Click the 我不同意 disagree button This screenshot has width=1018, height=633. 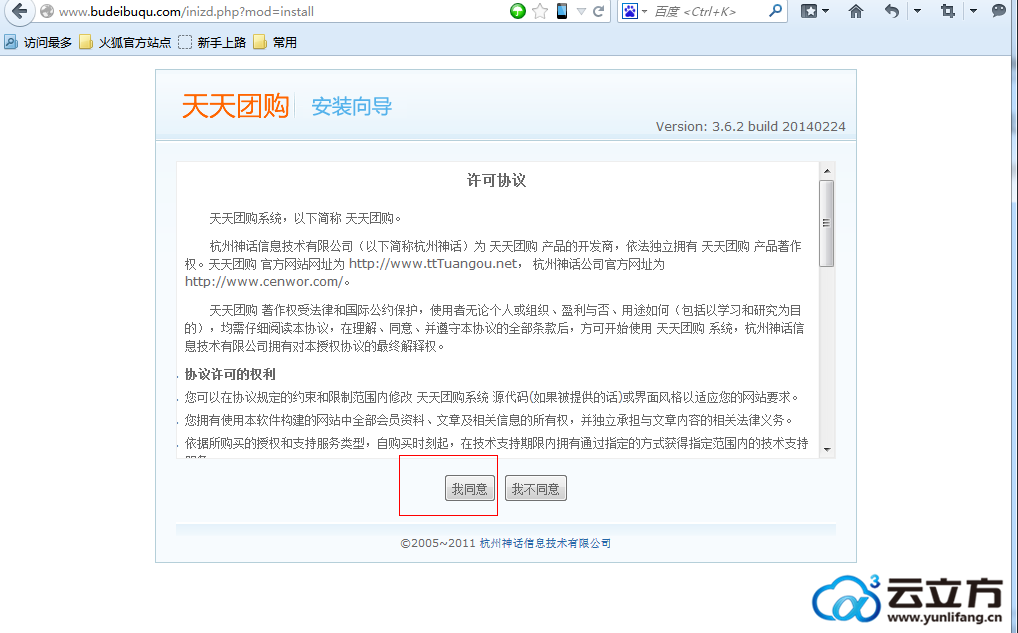point(536,489)
